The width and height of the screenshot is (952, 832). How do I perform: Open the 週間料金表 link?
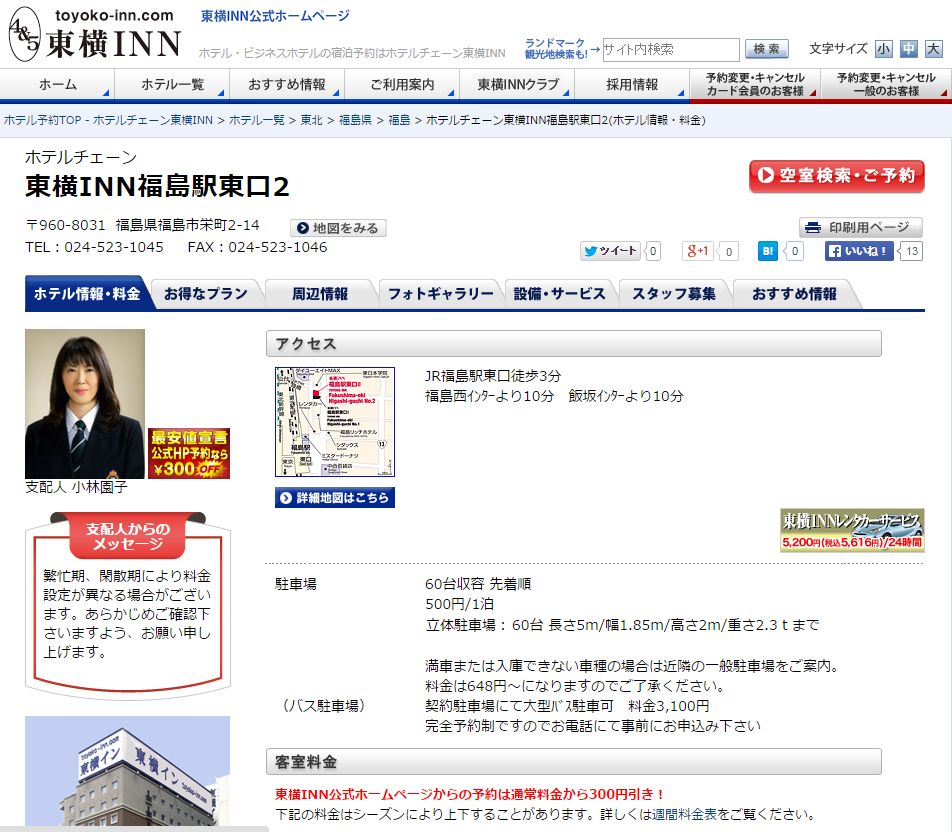(685, 814)
